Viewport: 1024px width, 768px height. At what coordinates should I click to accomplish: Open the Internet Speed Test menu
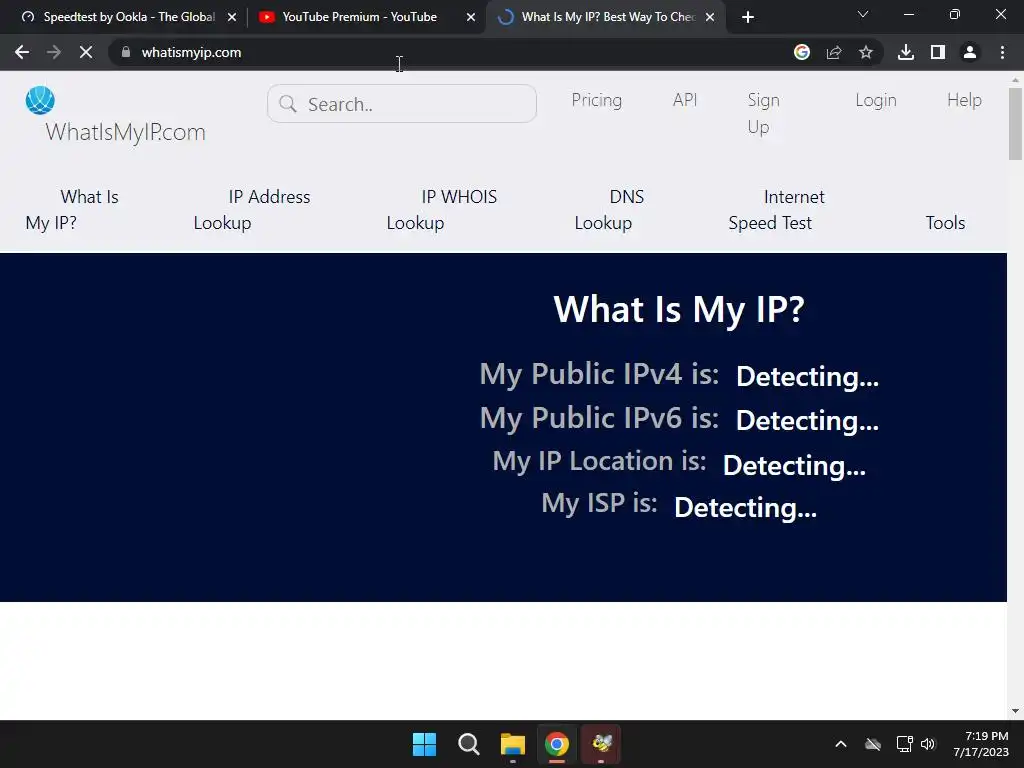click(776, 210)
